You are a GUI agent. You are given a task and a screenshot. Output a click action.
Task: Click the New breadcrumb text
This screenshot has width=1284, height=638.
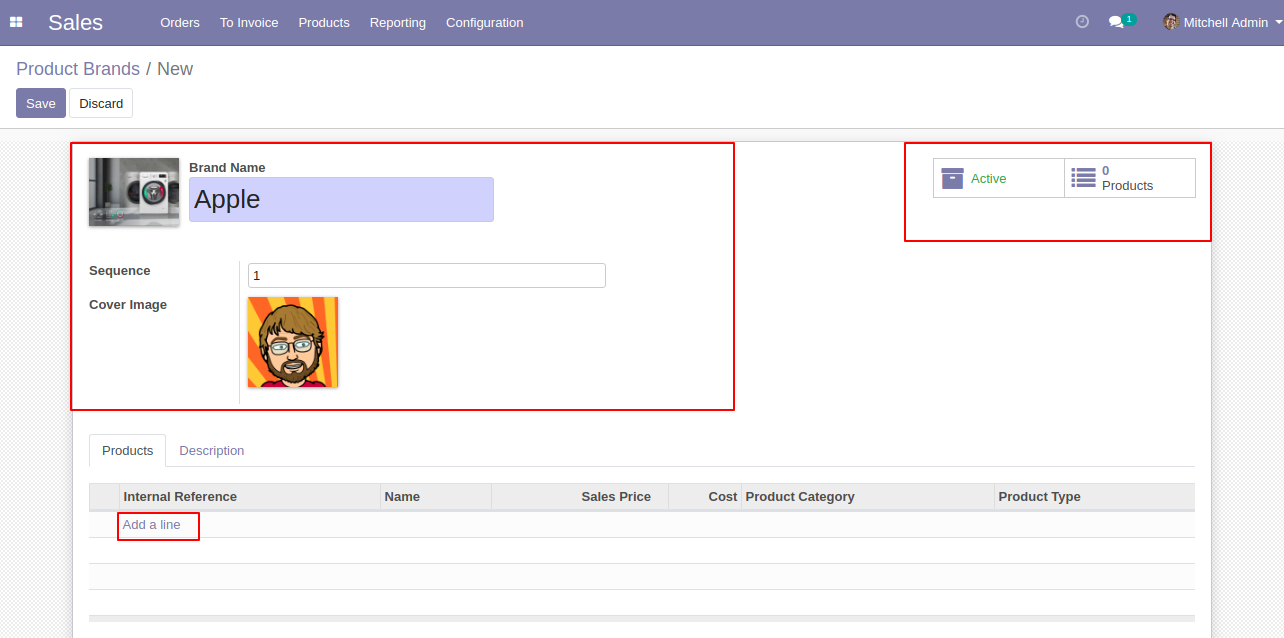175,69
